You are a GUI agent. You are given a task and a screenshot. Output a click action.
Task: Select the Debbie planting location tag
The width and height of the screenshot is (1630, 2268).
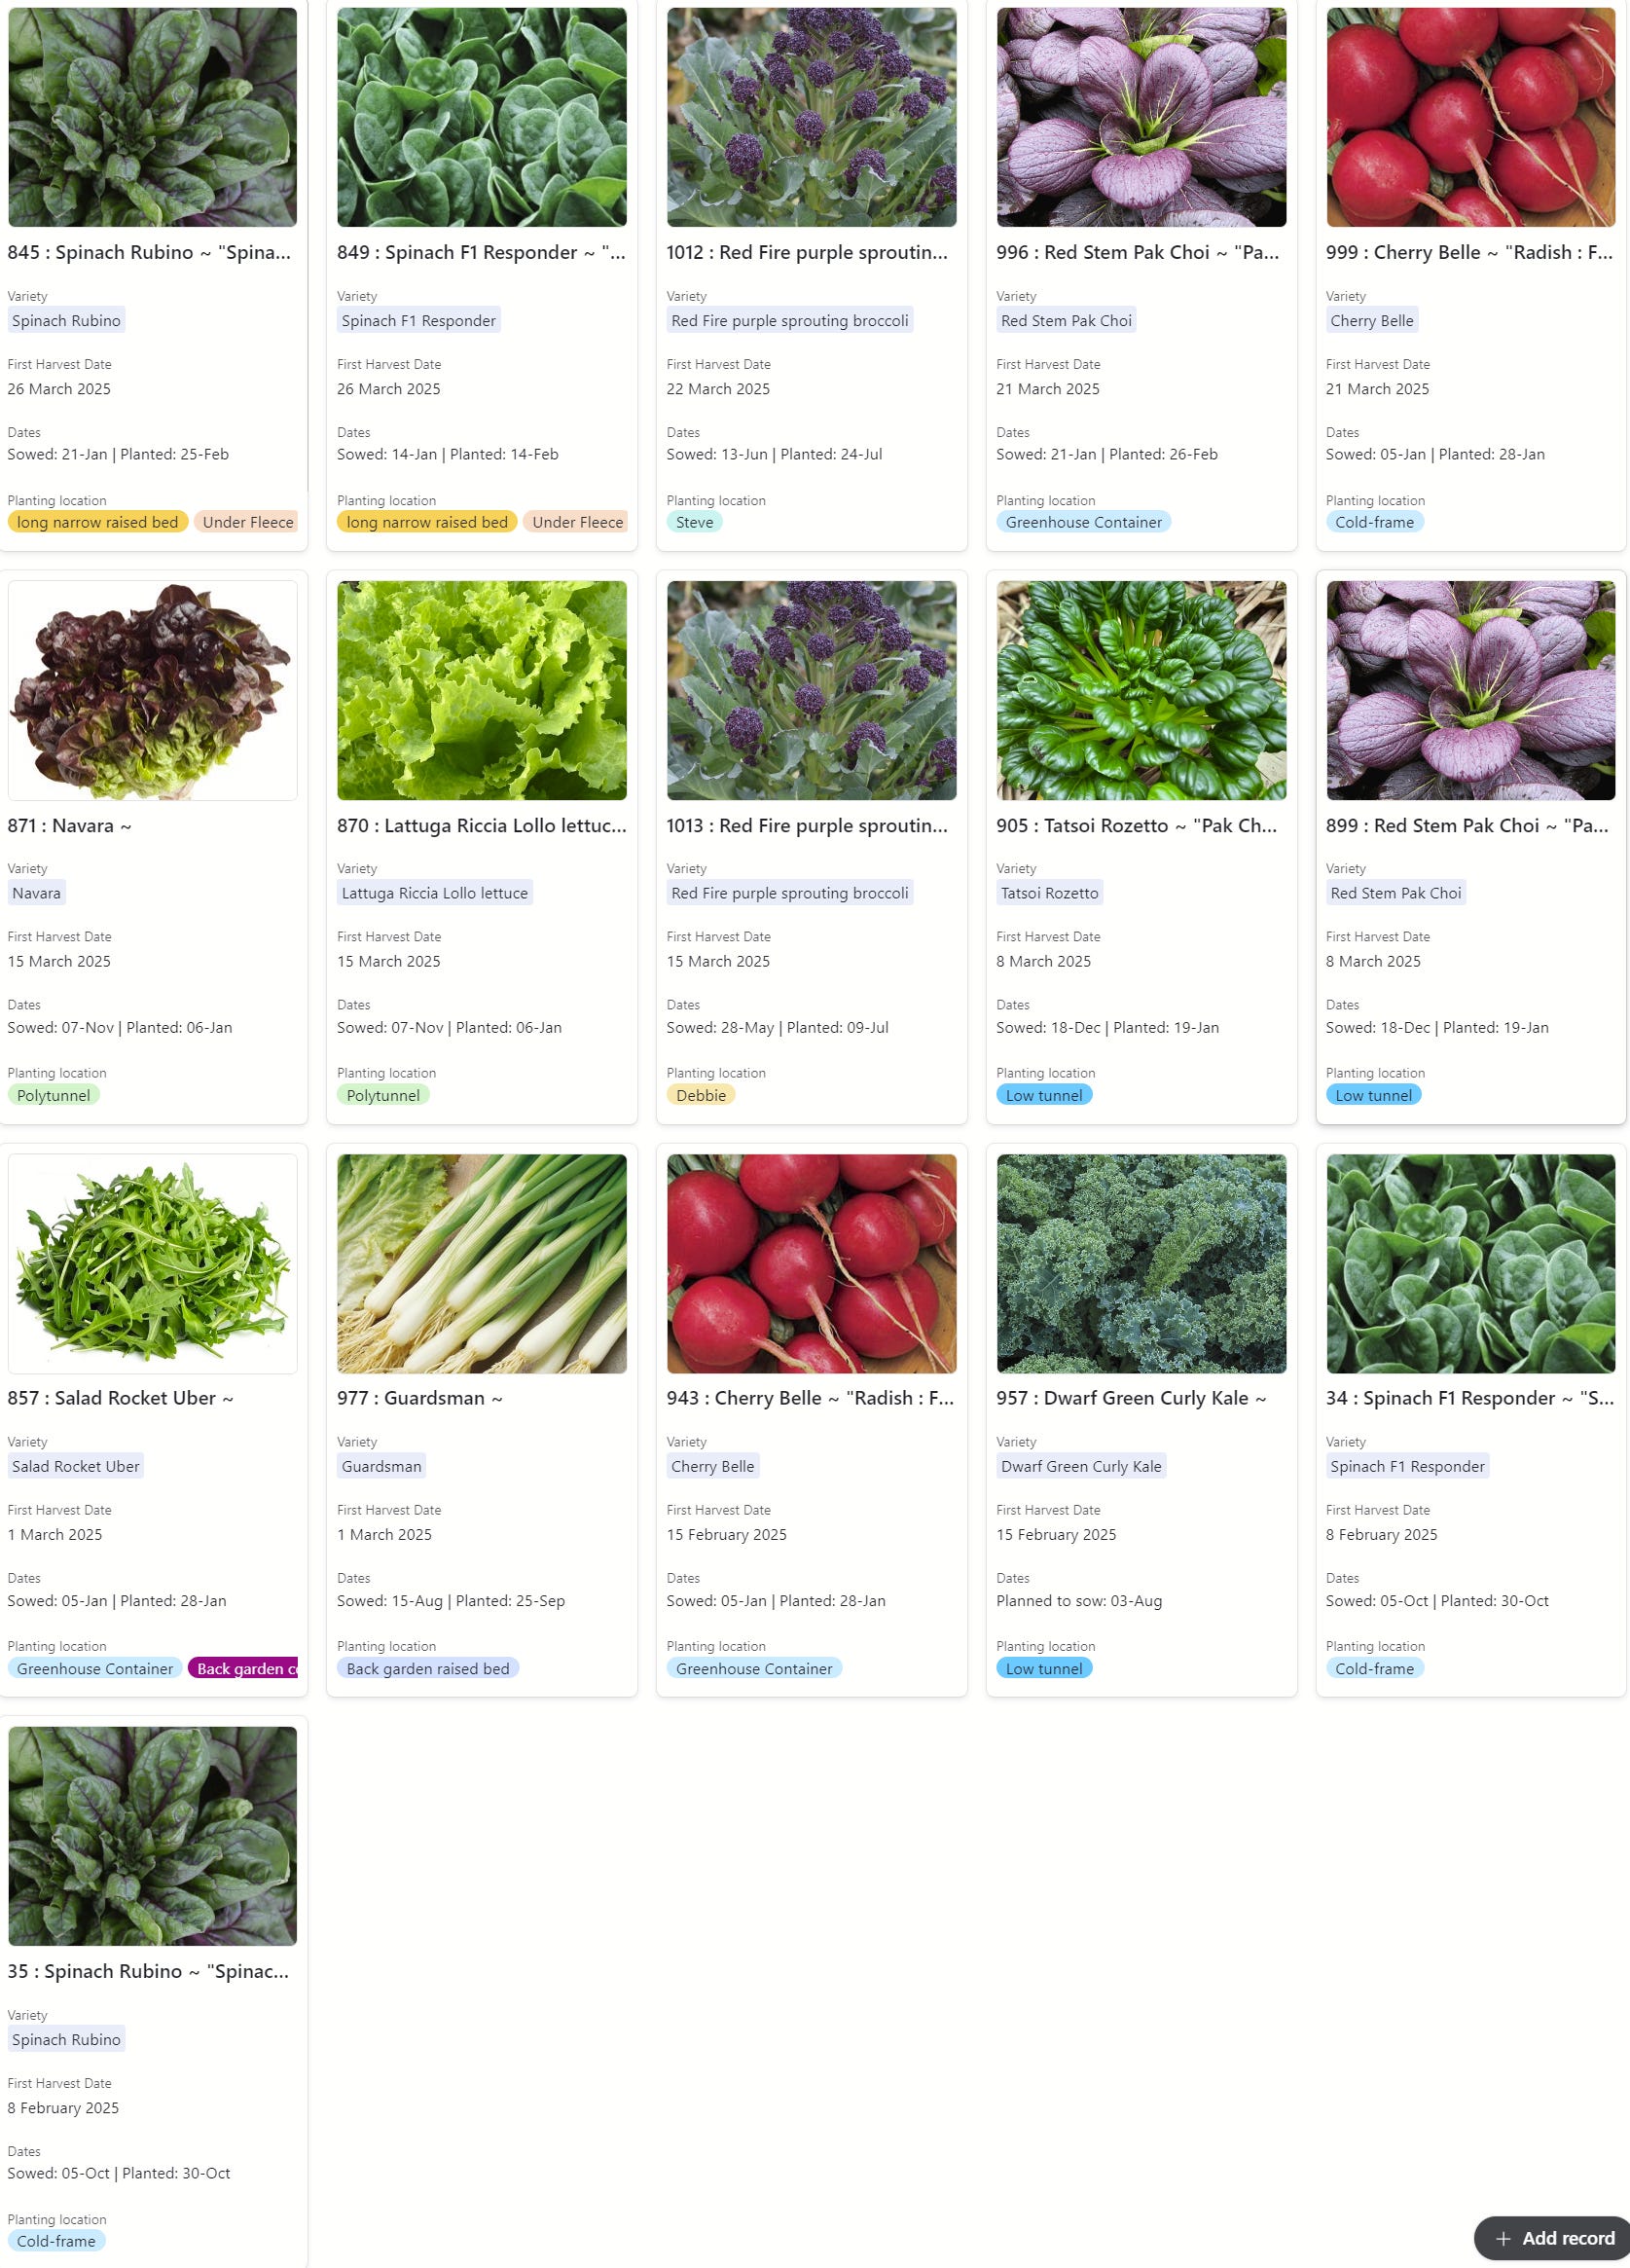point(701,1095)
